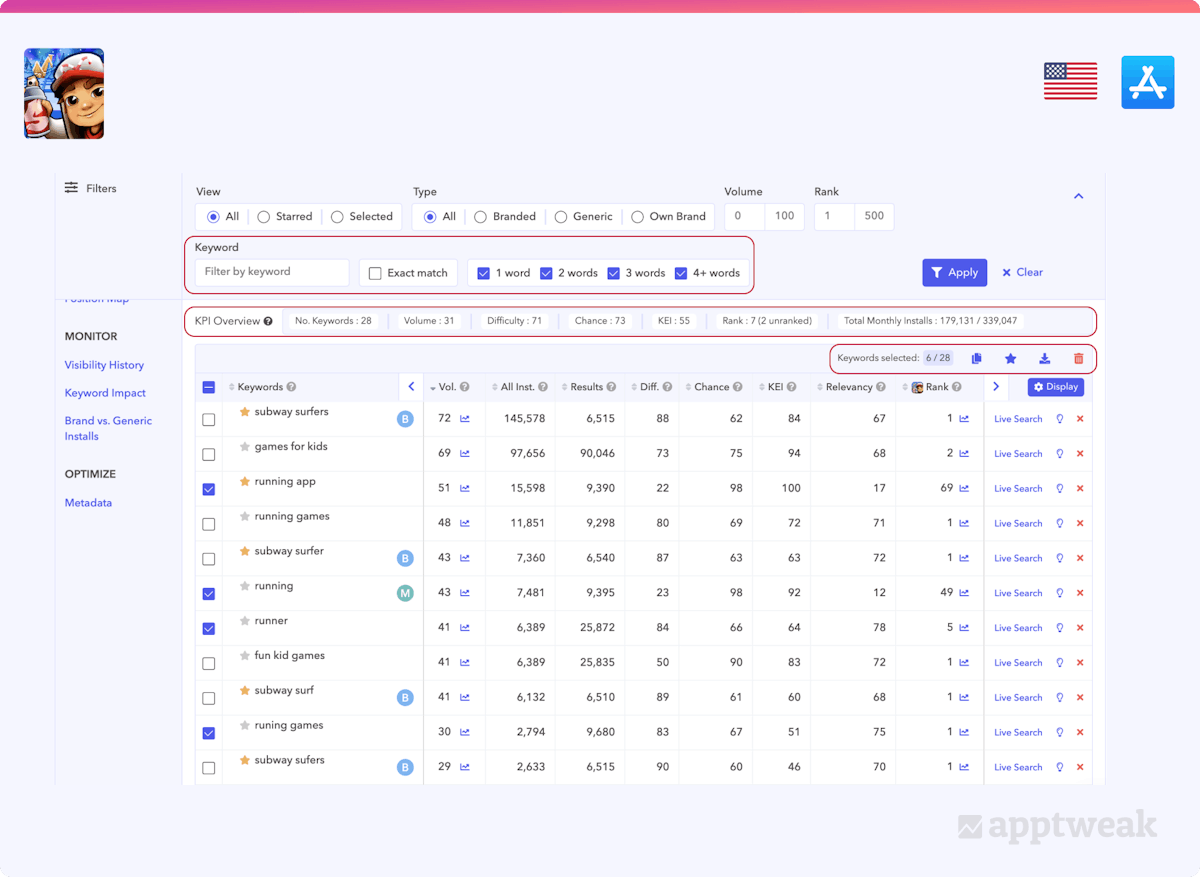This screenshot has width=1200, height=877.
Task: Open volume history chart for subway surfers
Action: [465, 419]
